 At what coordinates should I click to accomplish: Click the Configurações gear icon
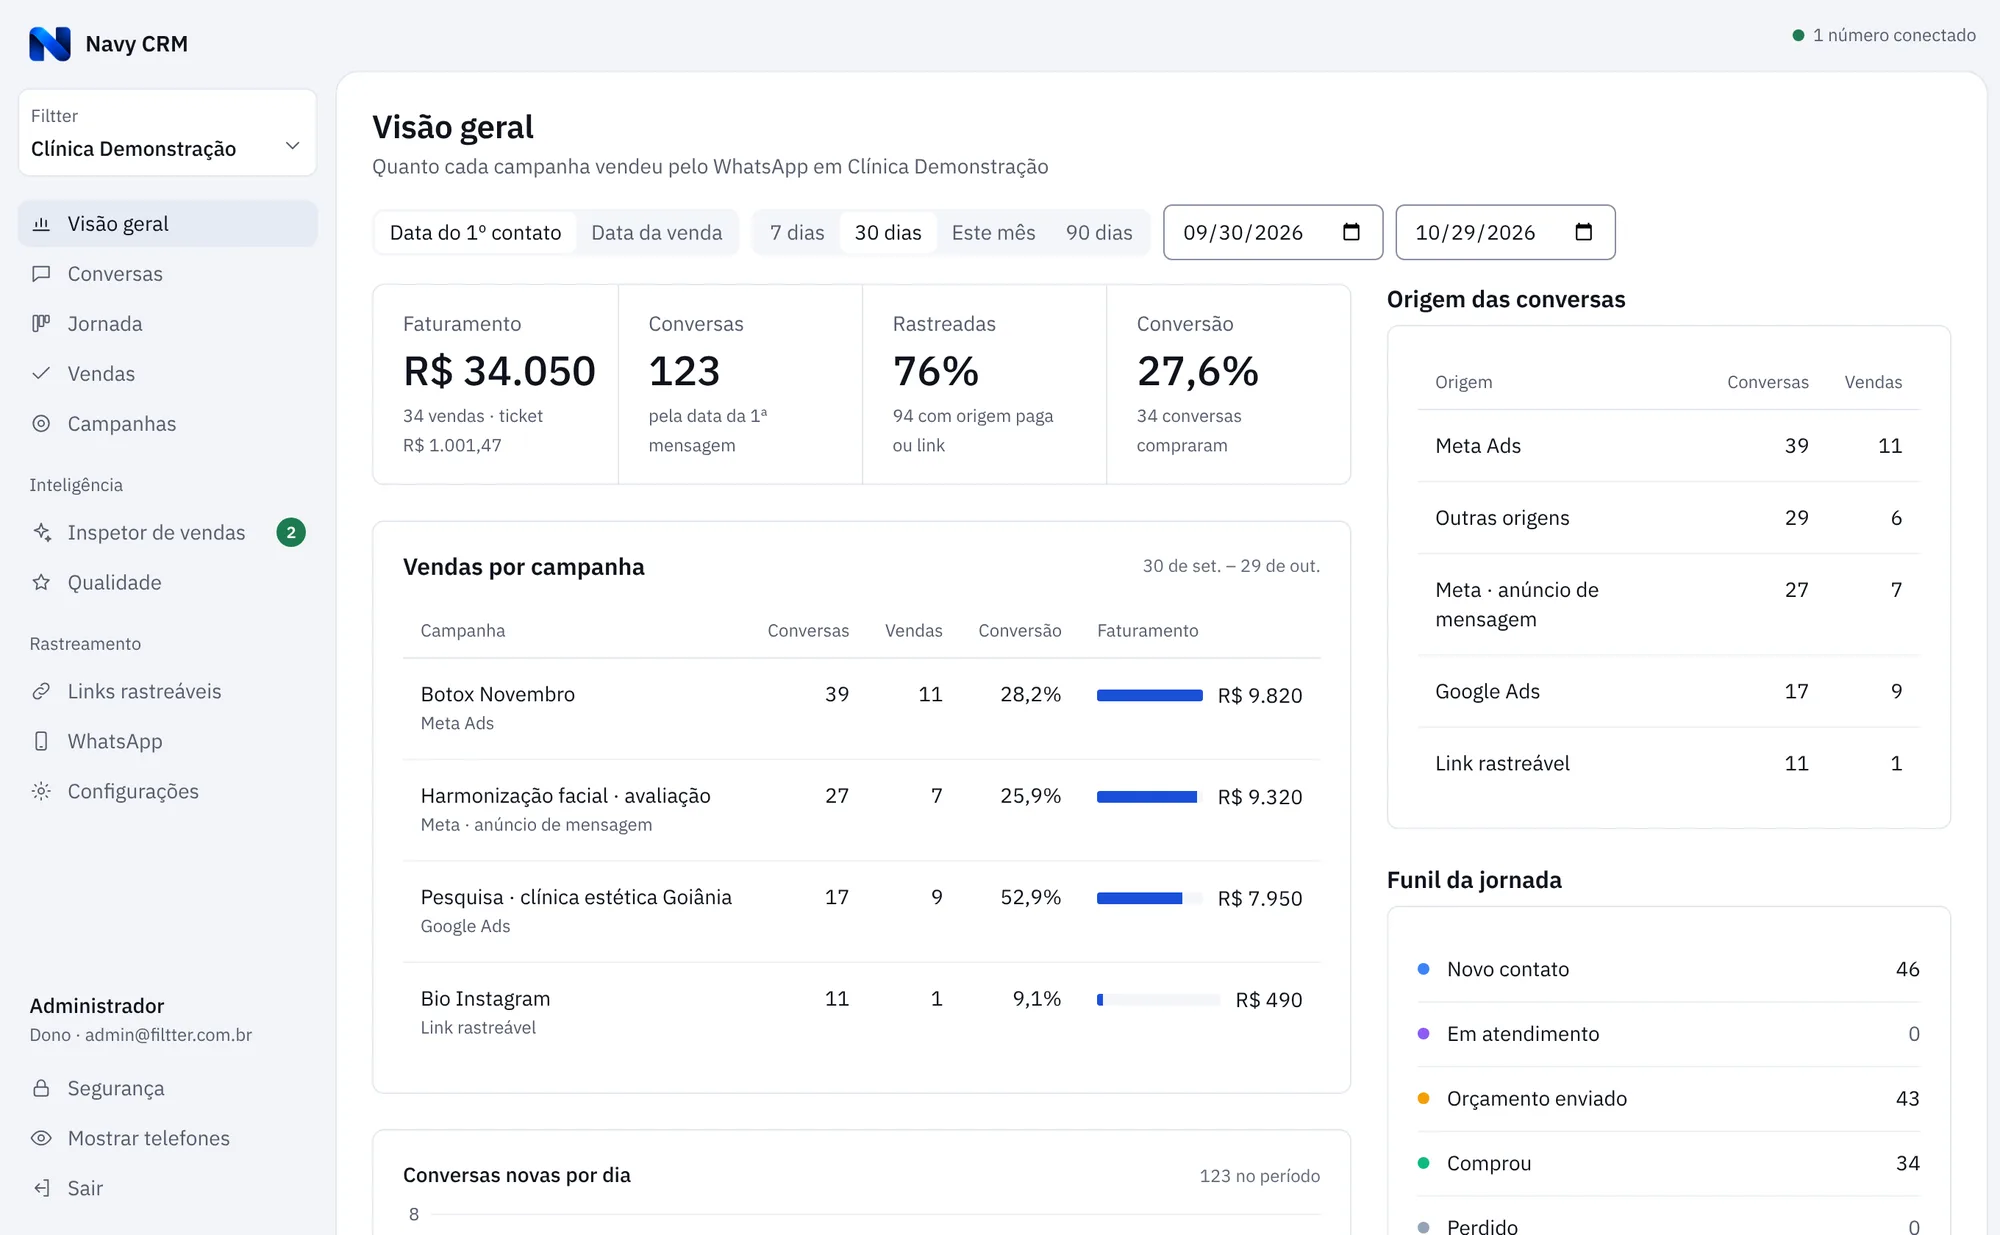coord(41,791)
